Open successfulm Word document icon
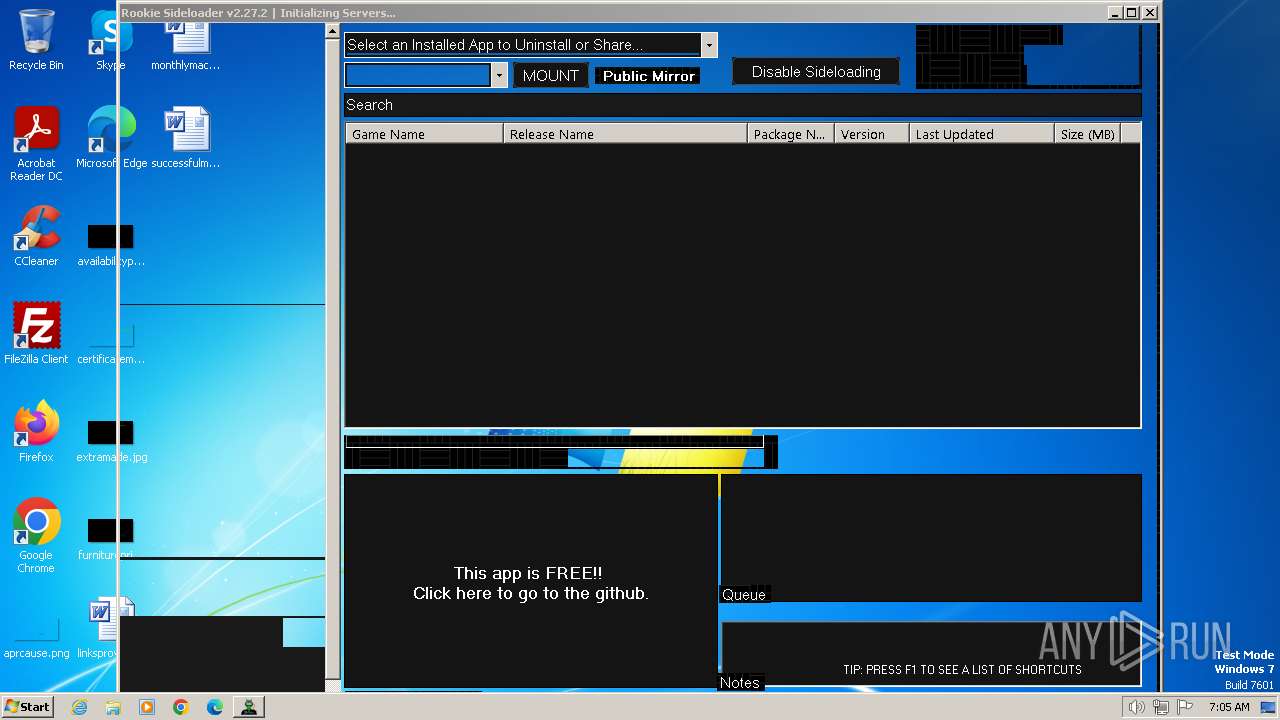 [186, 138]
